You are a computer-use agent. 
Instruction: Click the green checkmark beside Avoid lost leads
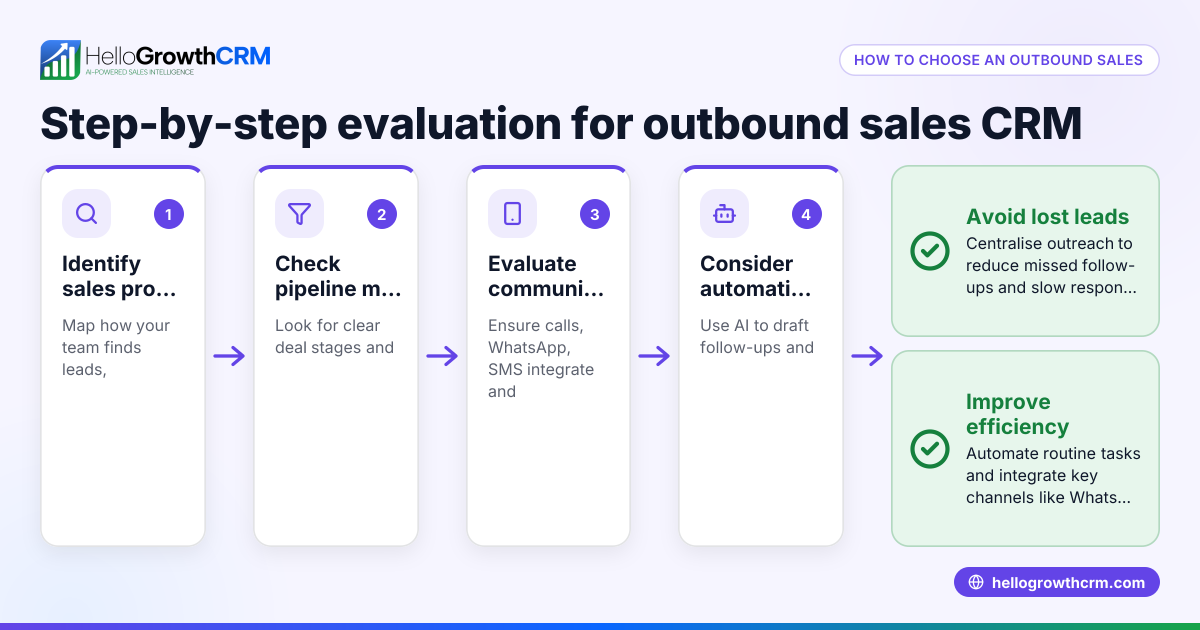(930, 251)
